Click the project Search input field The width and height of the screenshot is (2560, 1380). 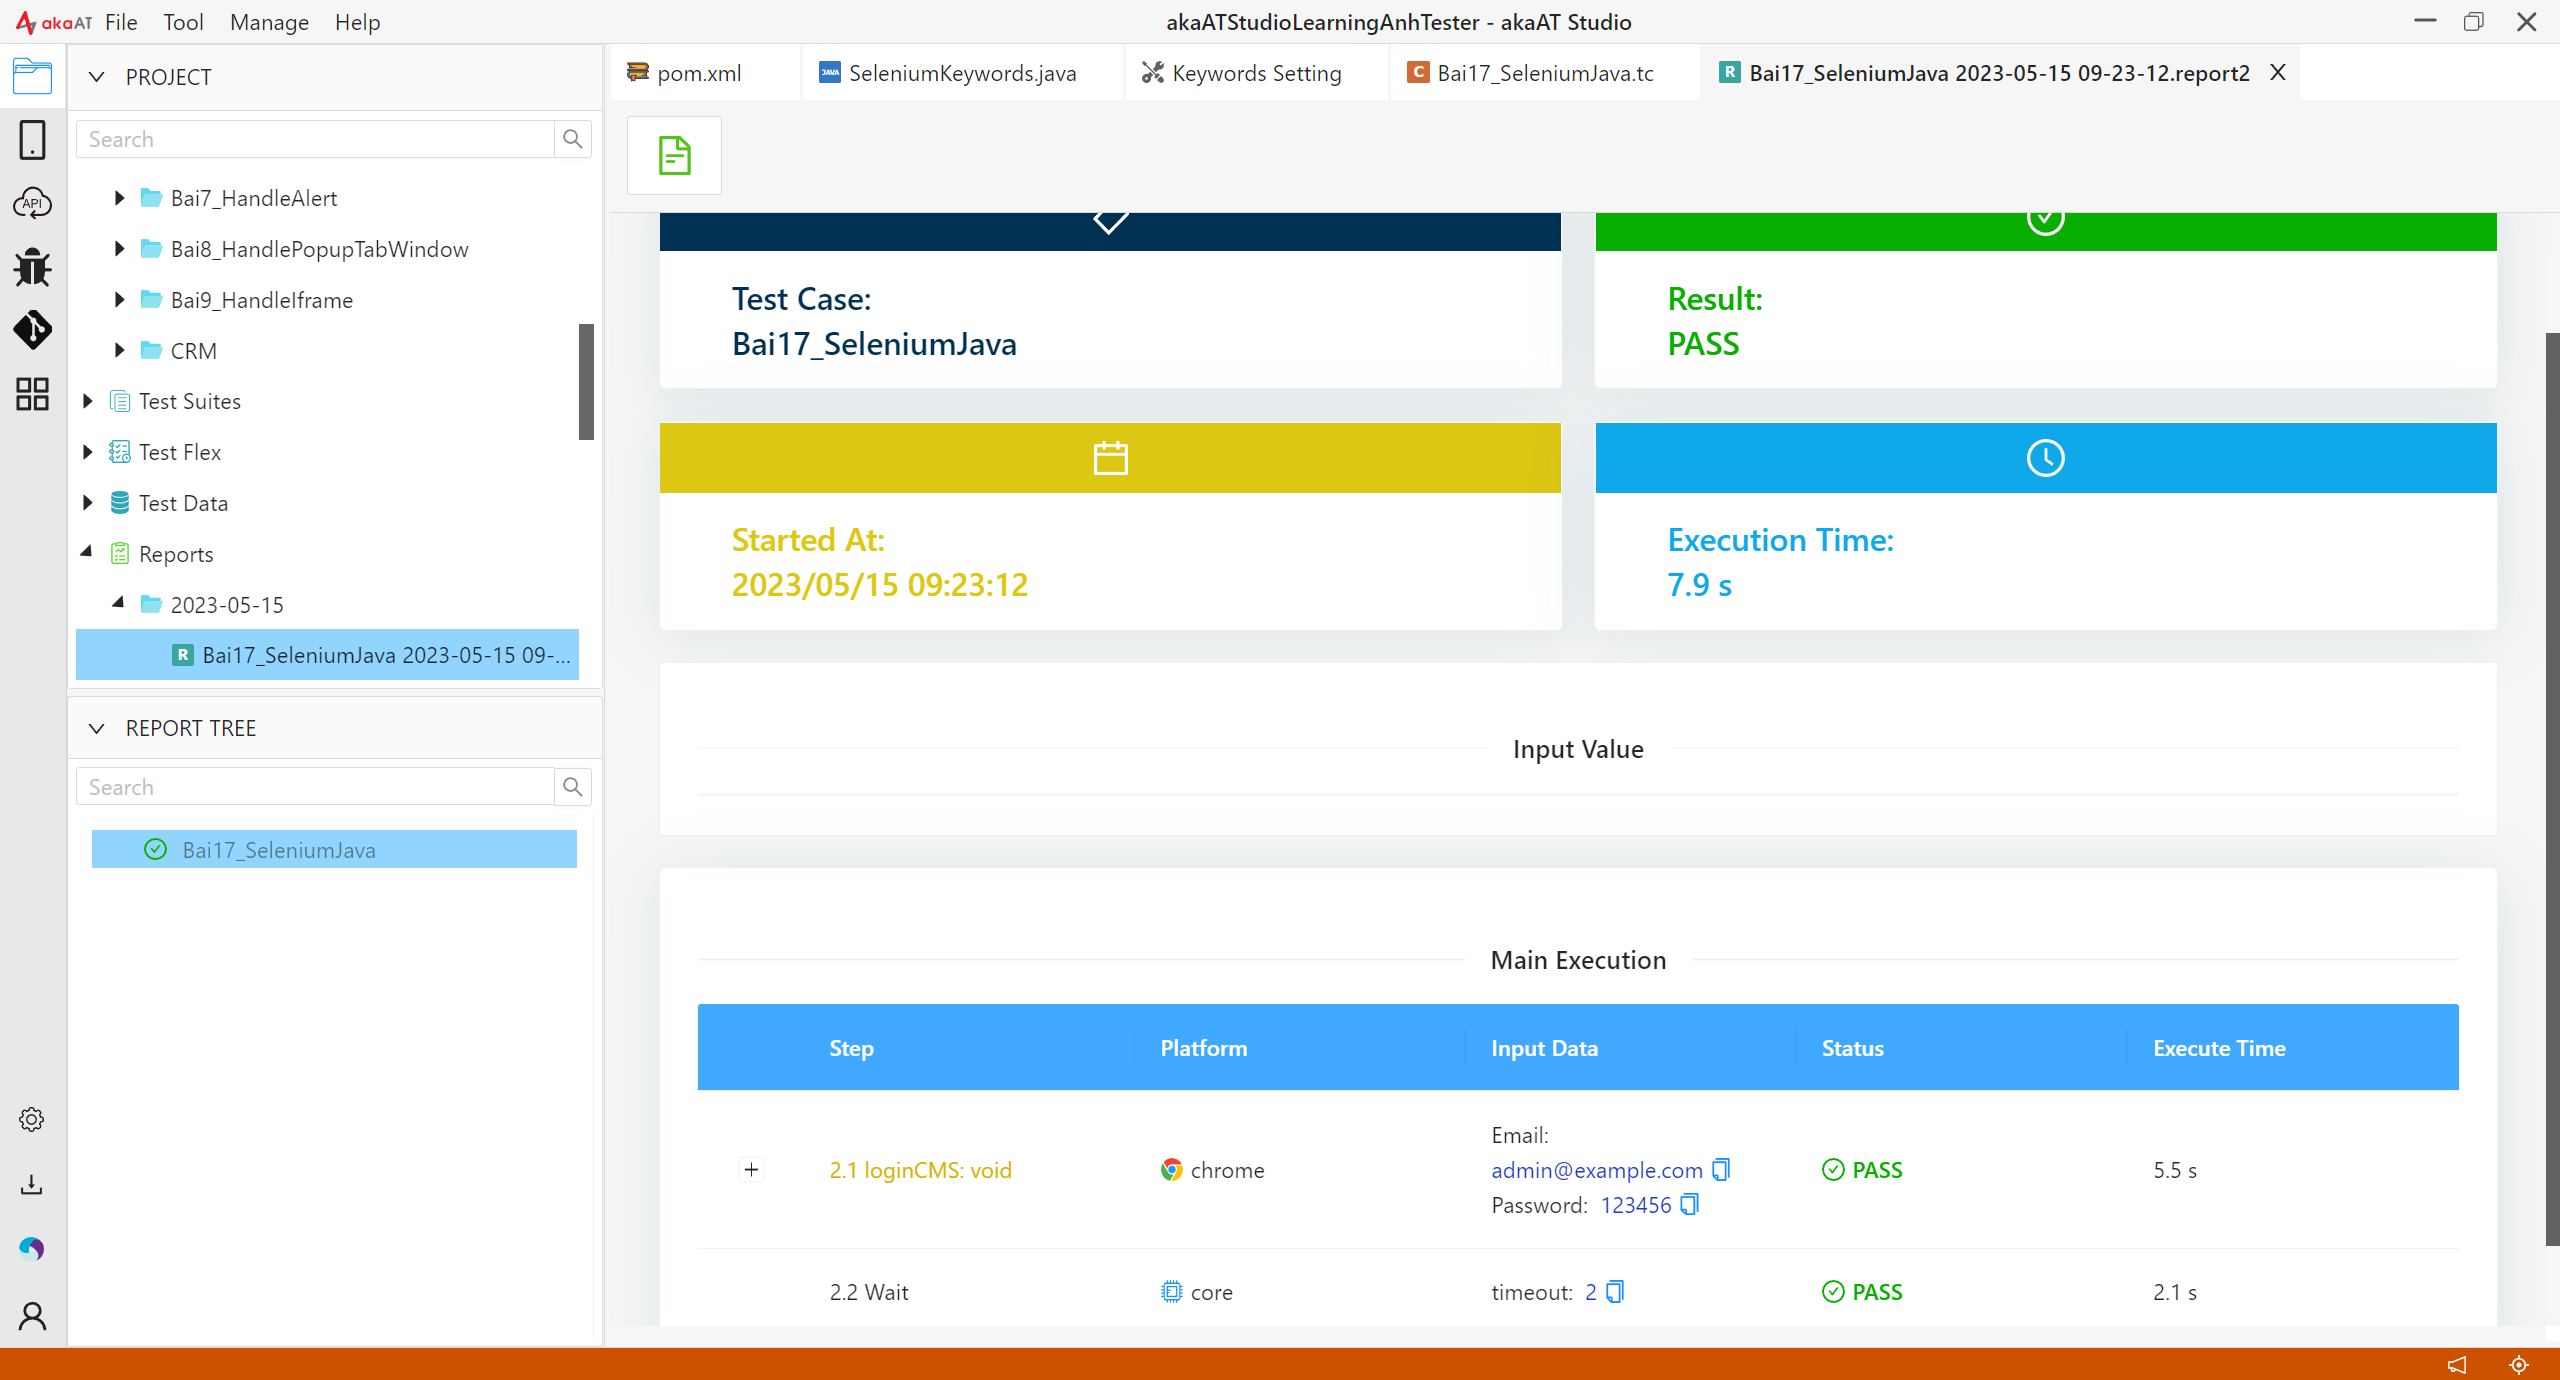pos(316,139)
